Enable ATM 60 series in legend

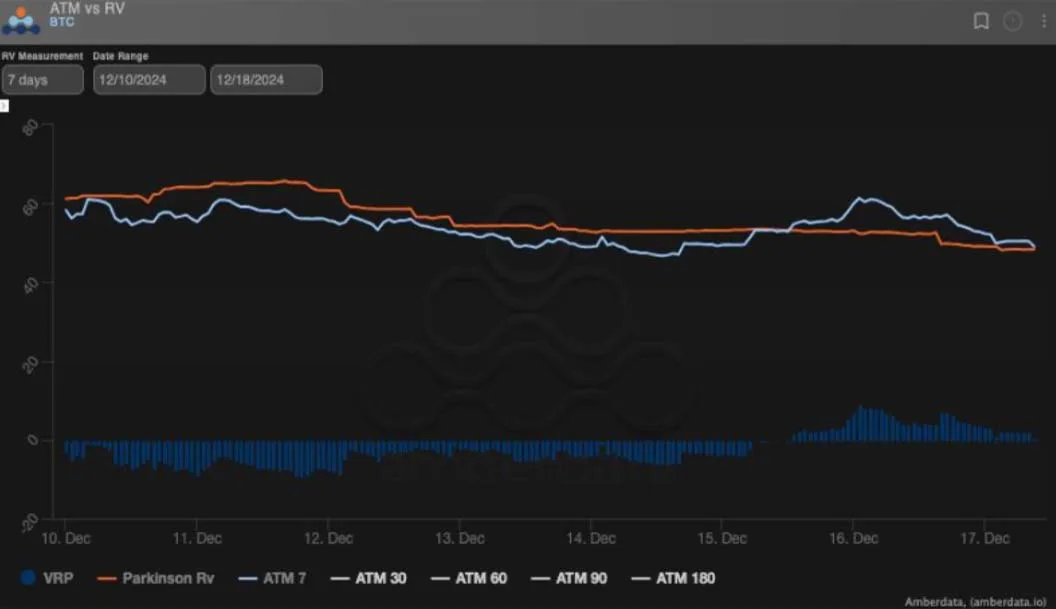[469, 578]
